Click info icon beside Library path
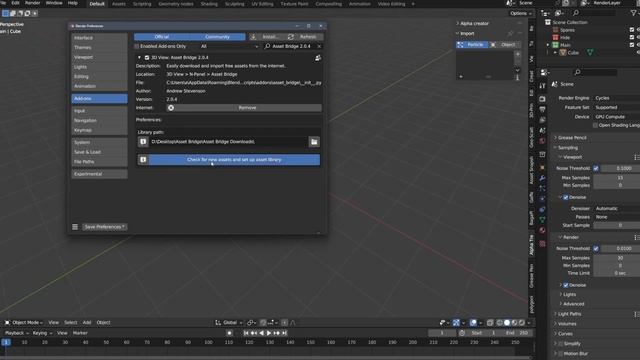Screen dimensions: 640x360 point(143,142)
